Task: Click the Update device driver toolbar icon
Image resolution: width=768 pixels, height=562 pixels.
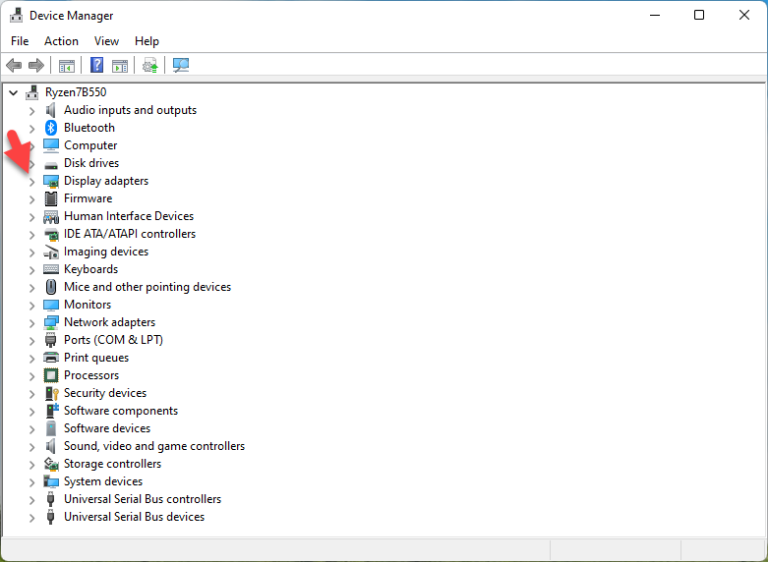Action: pyautogui.click(x=150, y=65)
